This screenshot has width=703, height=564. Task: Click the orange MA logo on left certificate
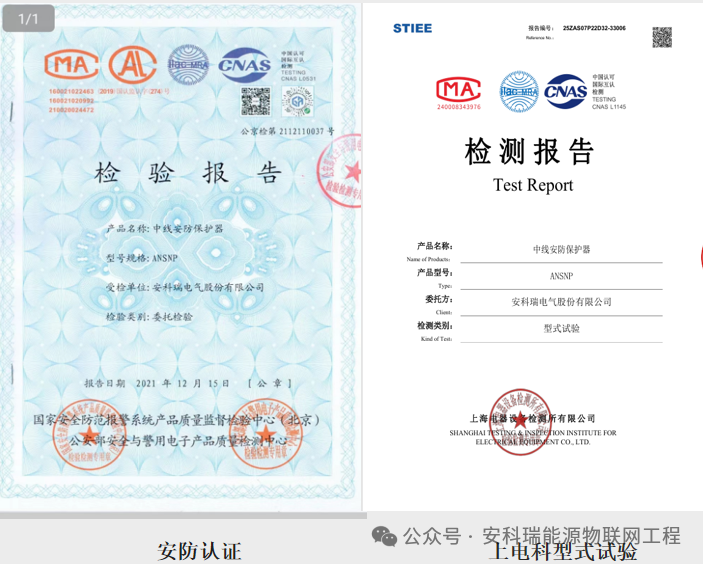[71, 66]
